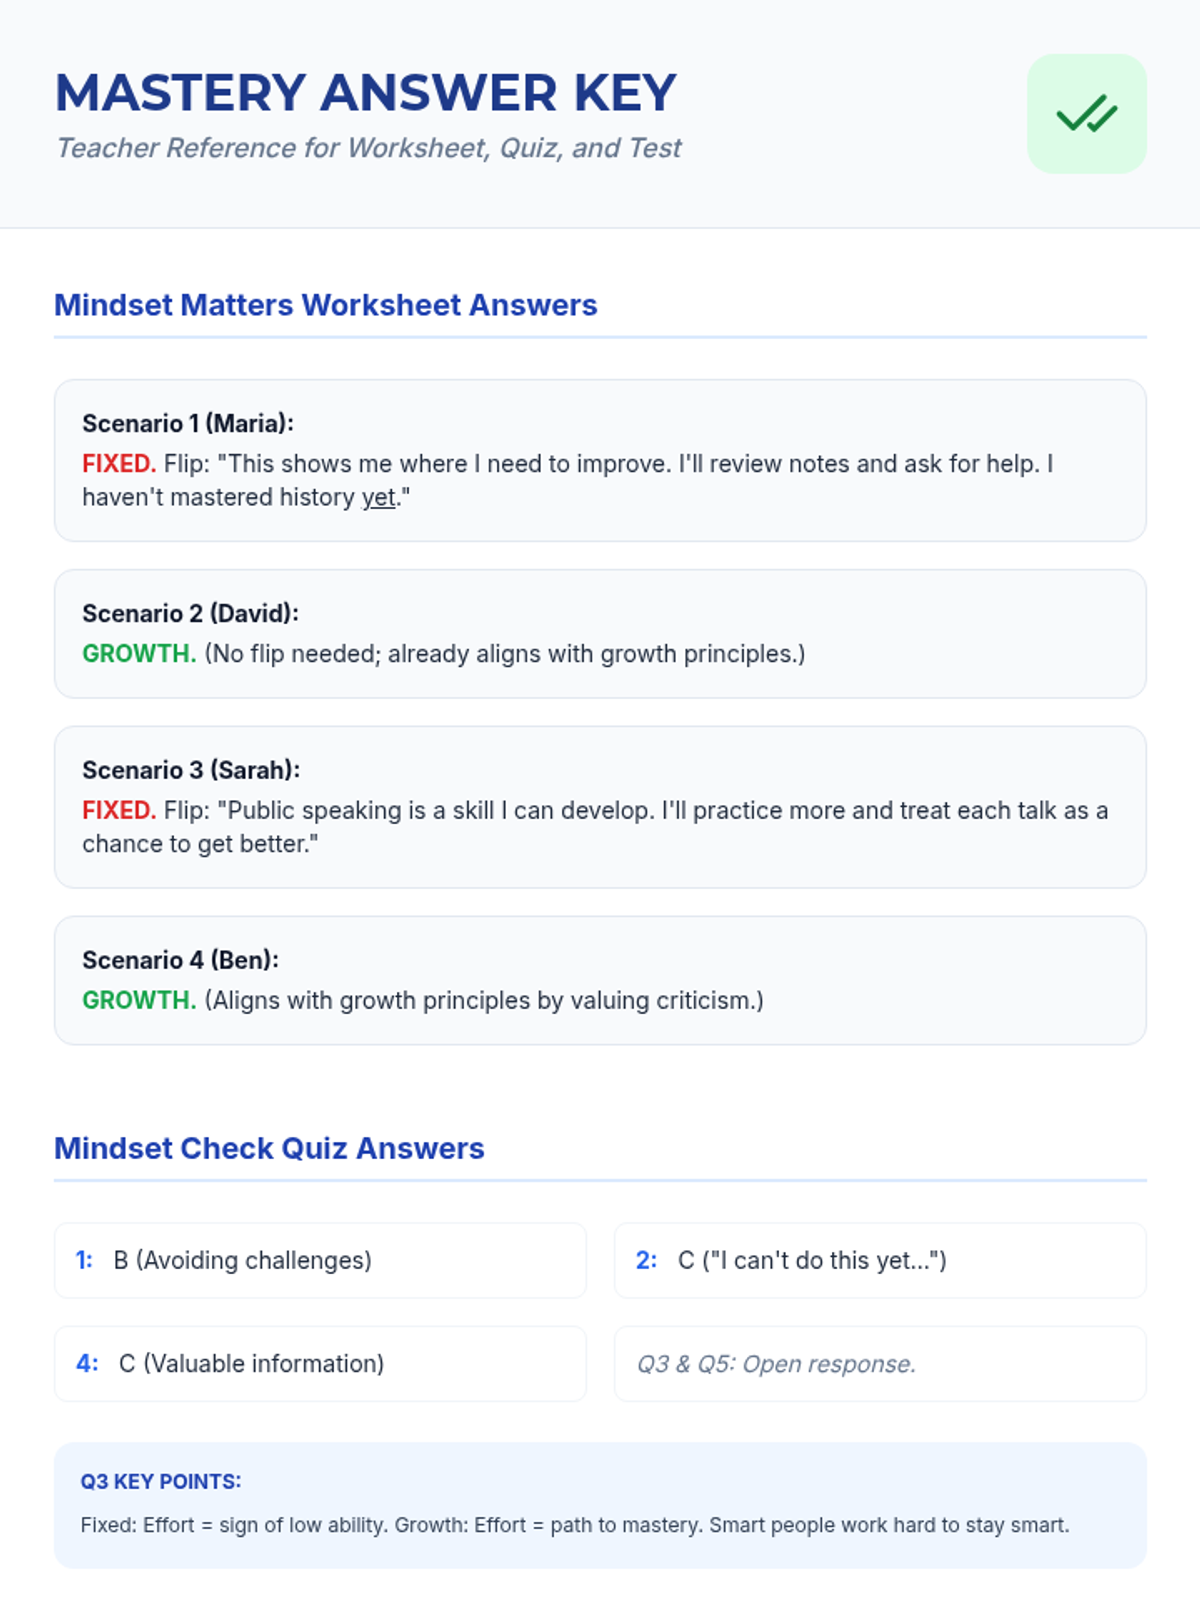Select quiz answer 2: C I can't do this yet

pyautogui.click(x=880, y=1261)
